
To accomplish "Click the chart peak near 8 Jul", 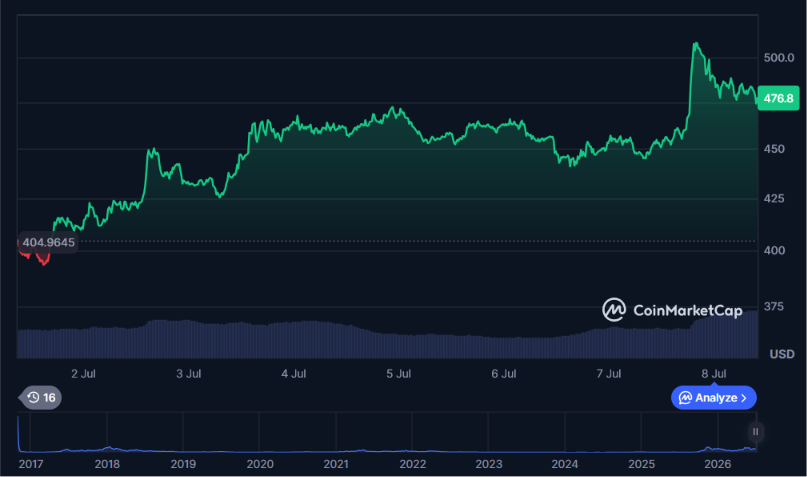I will pyautogui.click(x=696, y=45).
